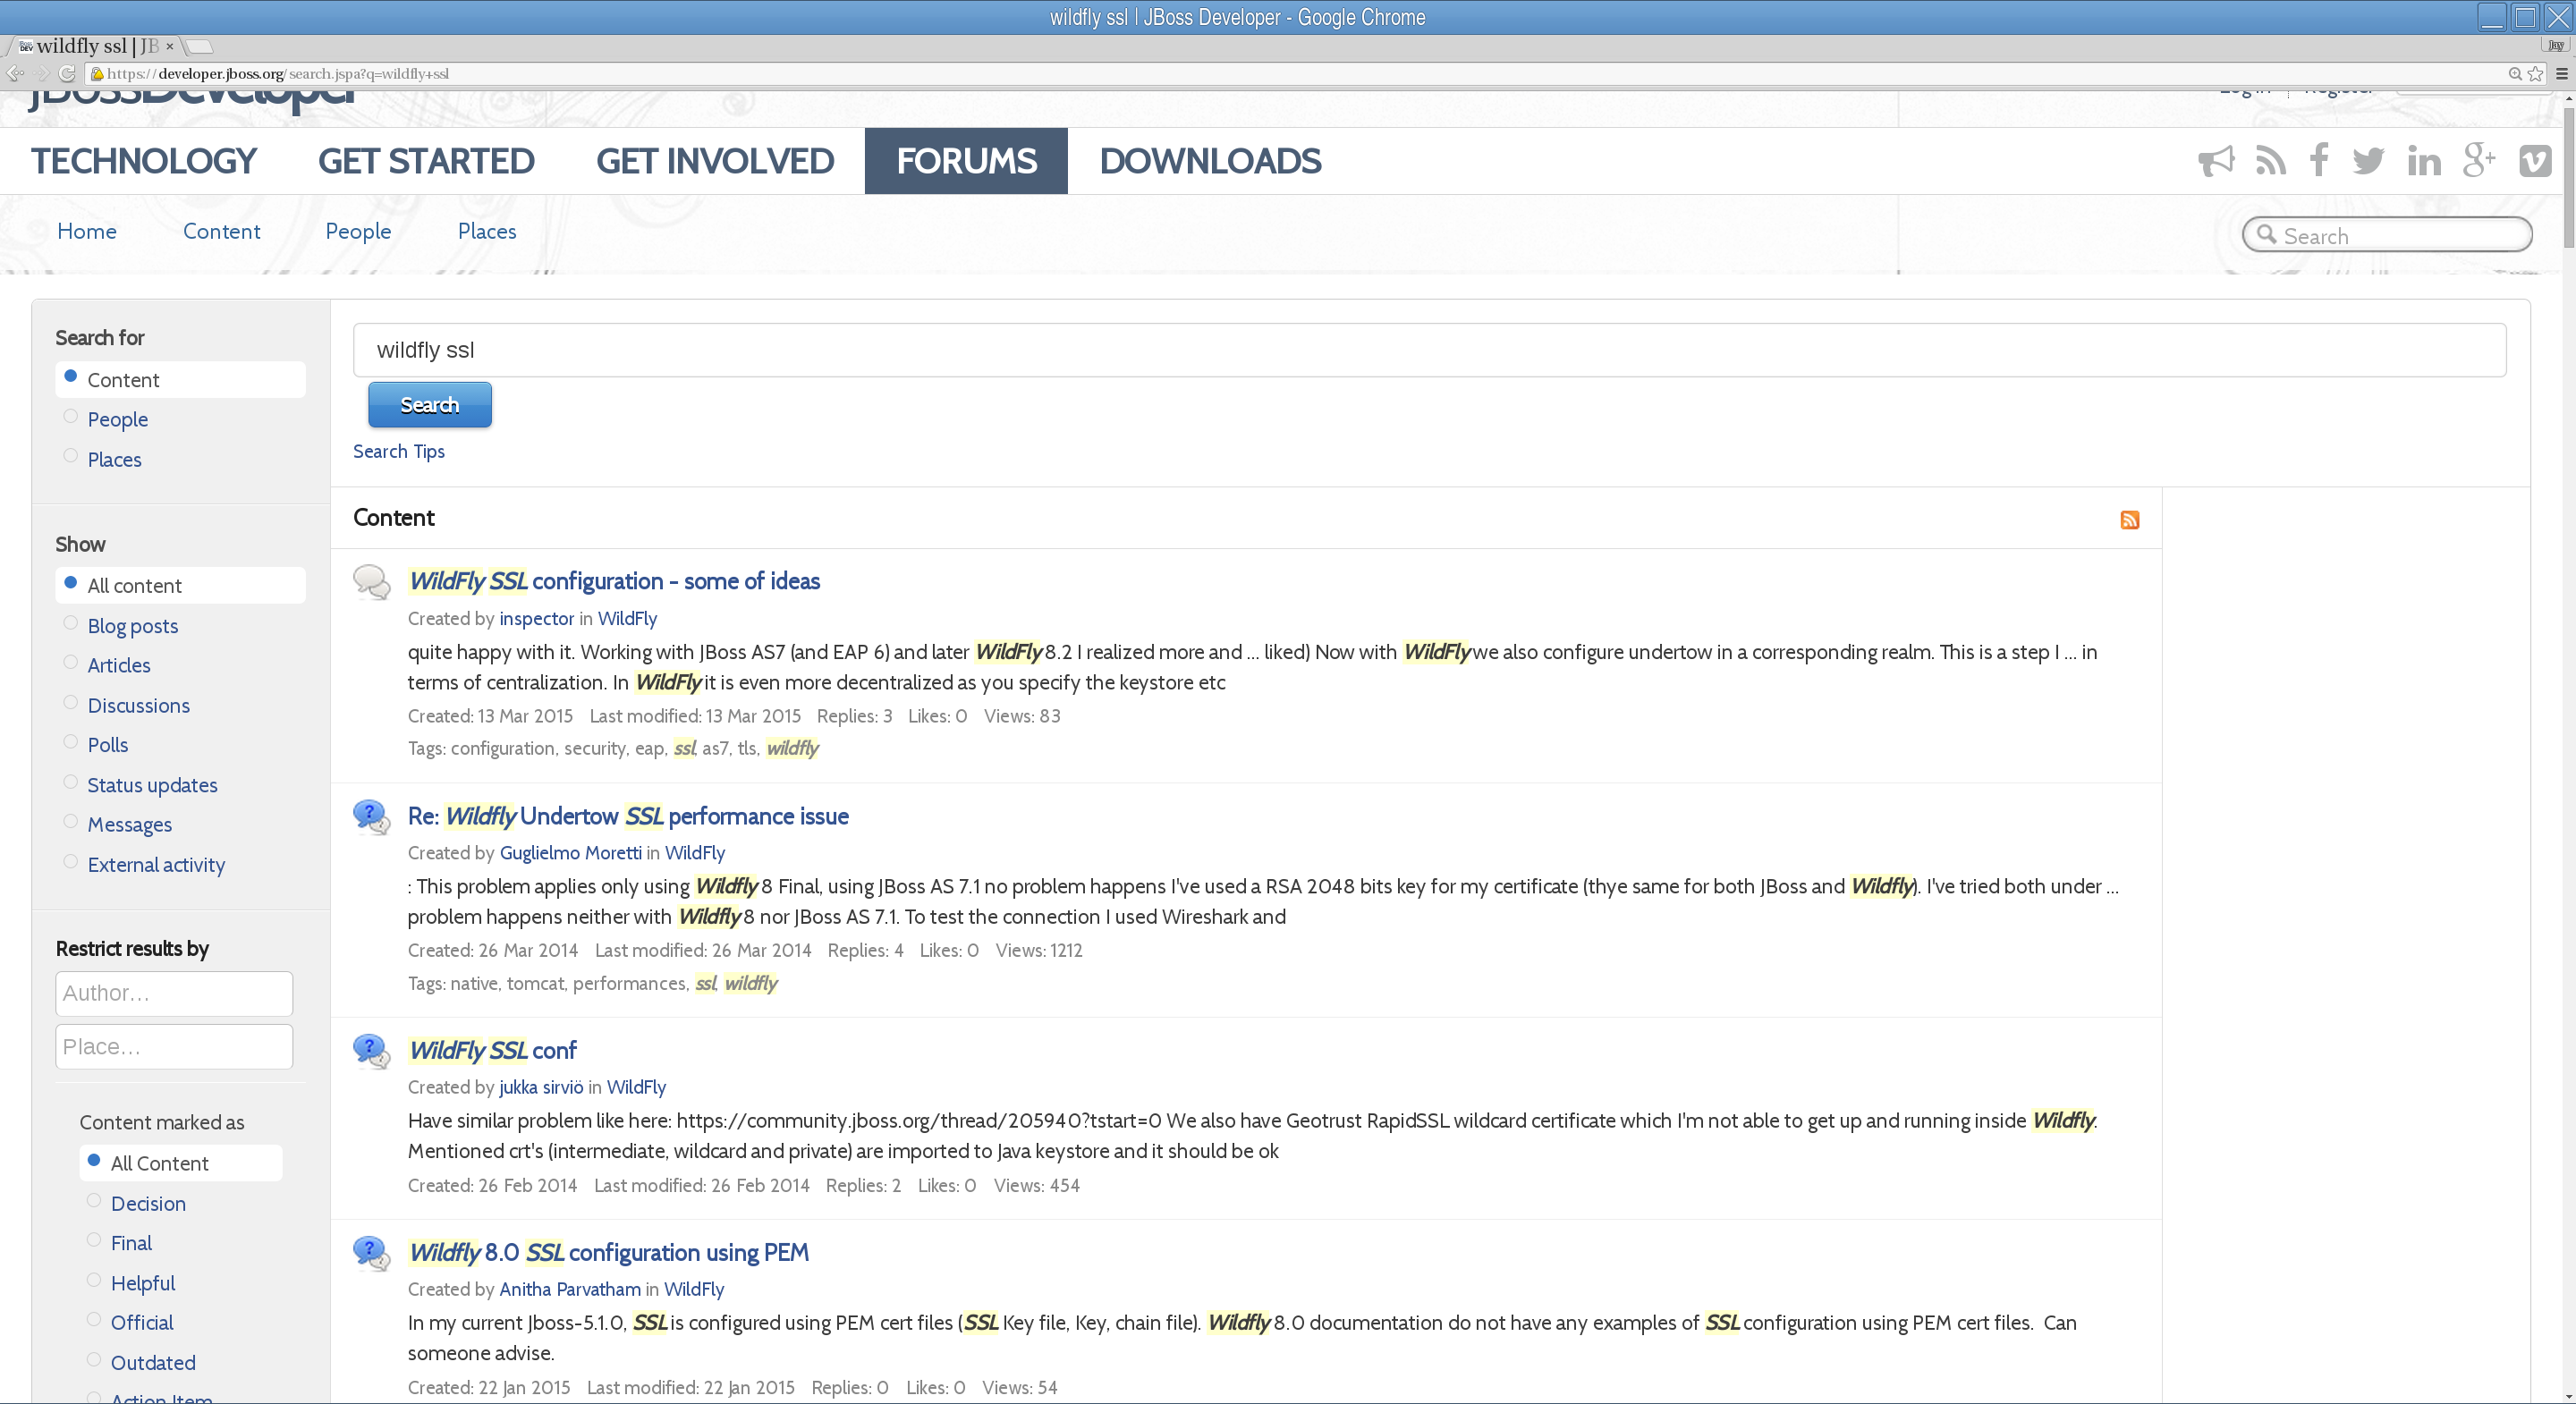The width and height of the screenshot is (2576, 1404).
Task: Click the RSS feed icon beside Content heading
Action: (2129, 520)
